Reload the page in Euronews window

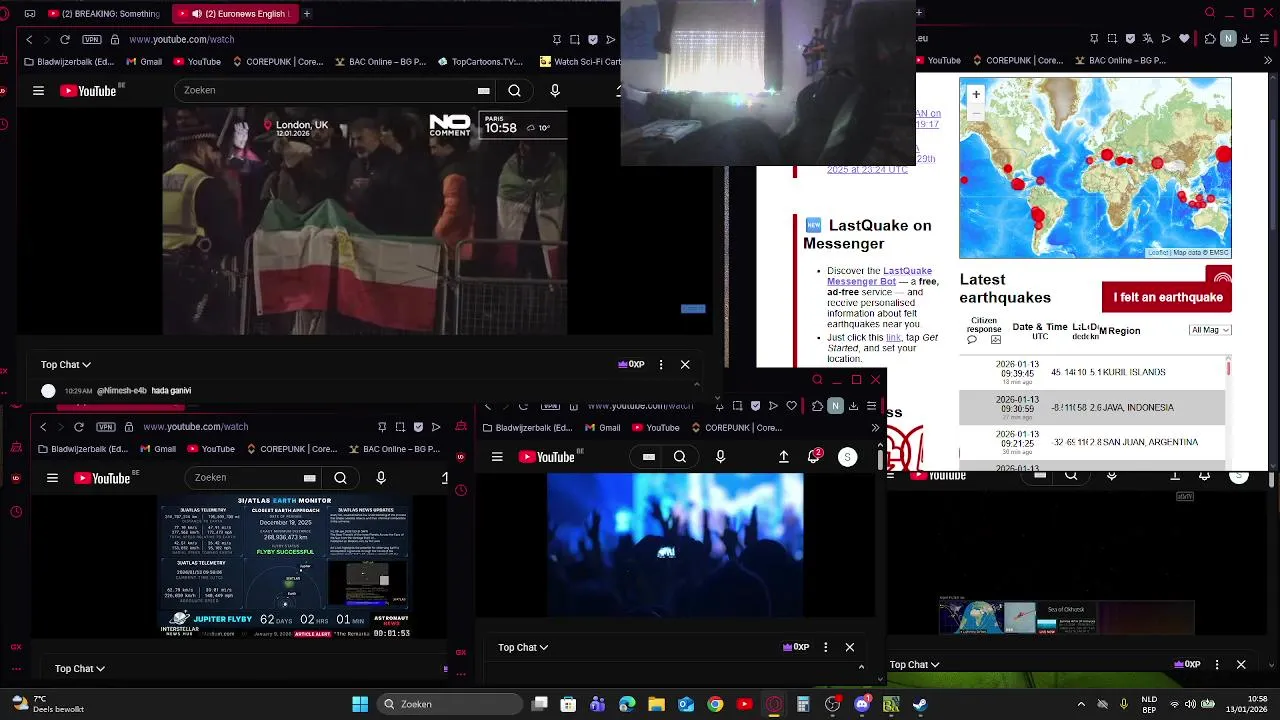click(x=65, y=39)
